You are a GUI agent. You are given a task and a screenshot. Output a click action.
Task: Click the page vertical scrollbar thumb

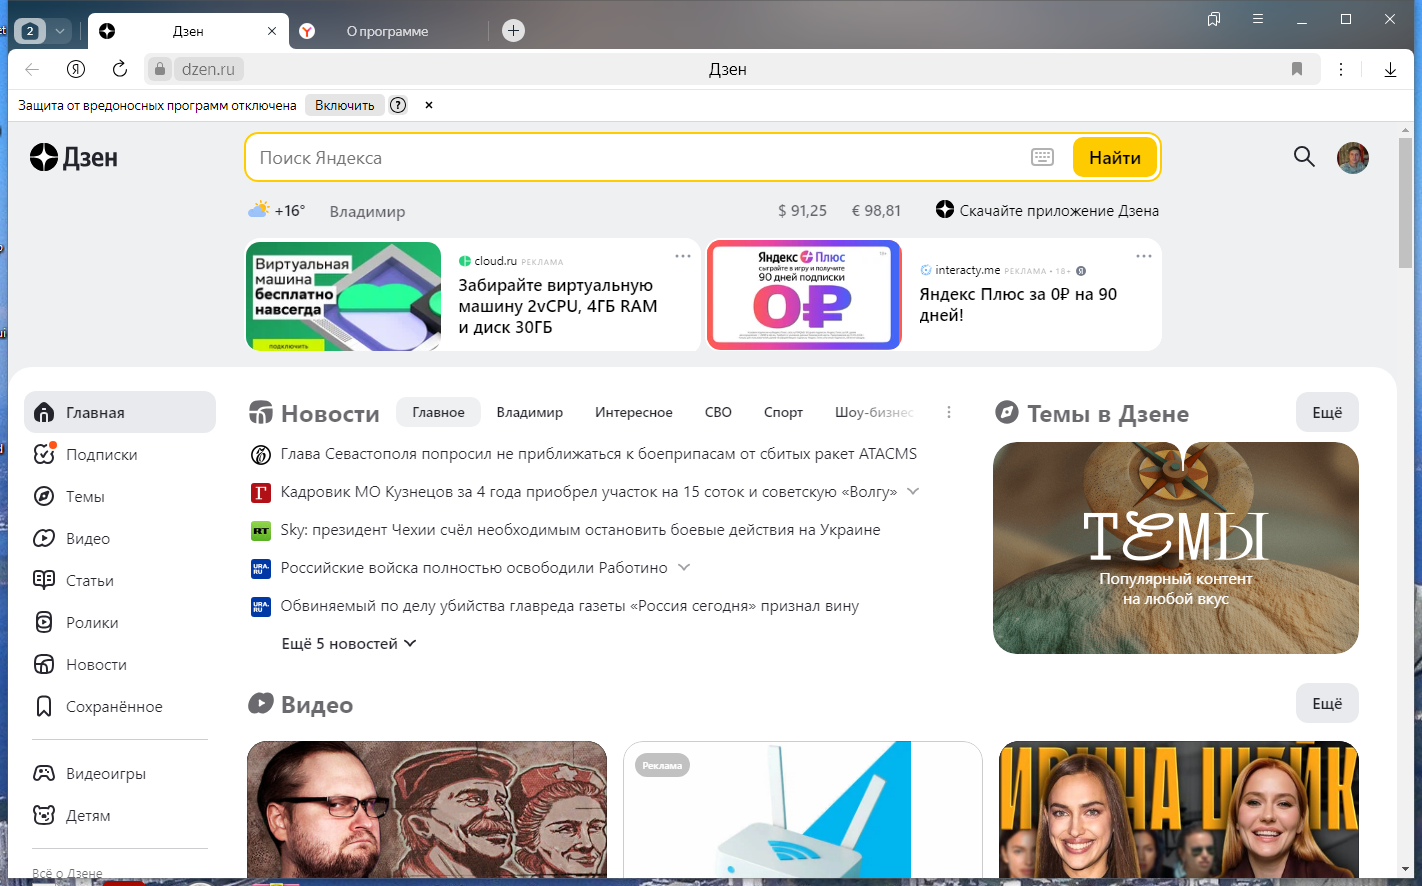(1405, 203)
